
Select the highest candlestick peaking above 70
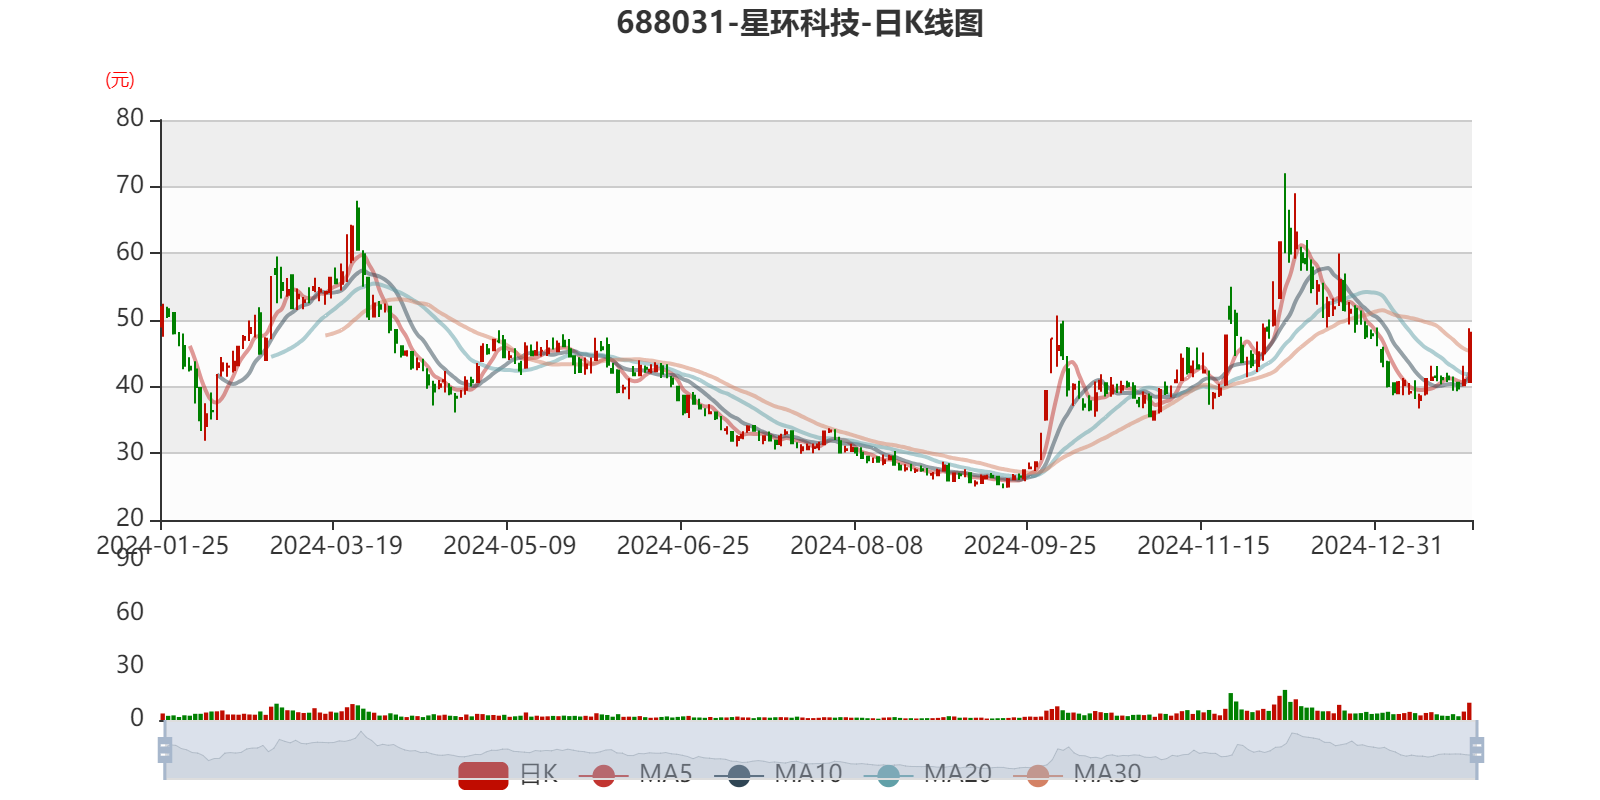(1285, 212)
